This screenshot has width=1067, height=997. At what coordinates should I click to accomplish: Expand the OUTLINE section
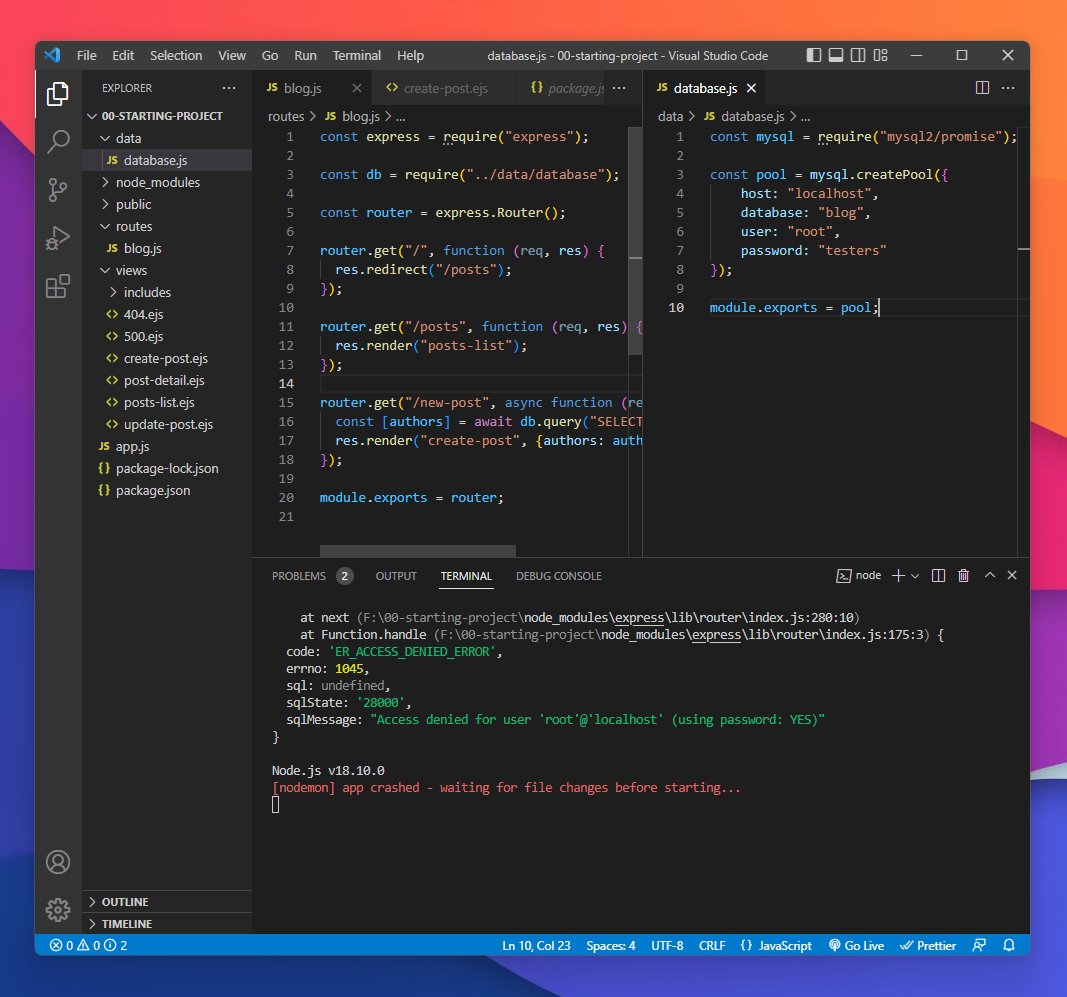(167, 902)
